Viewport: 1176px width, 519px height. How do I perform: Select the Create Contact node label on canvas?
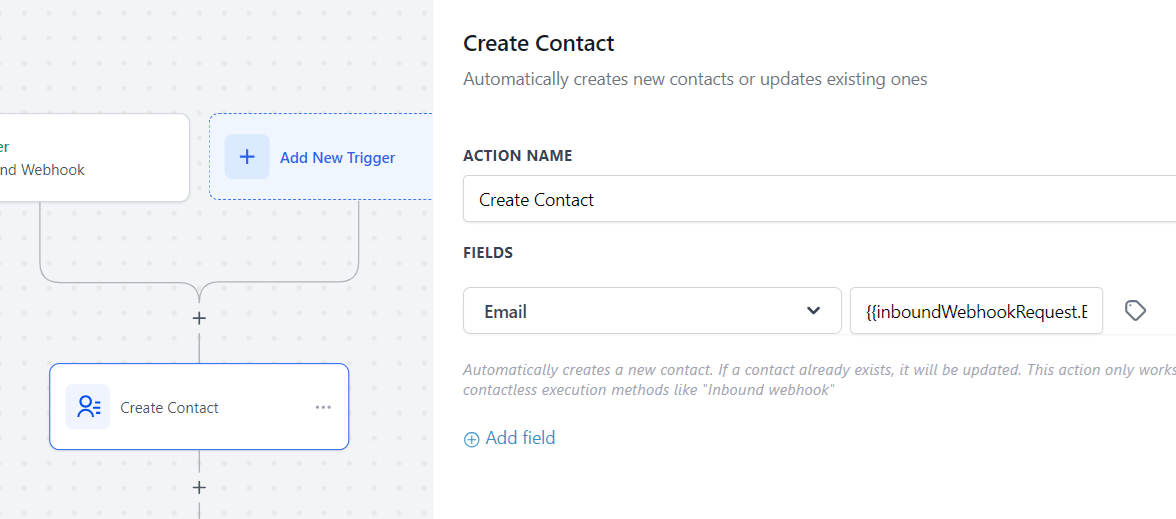pos(169,407)
